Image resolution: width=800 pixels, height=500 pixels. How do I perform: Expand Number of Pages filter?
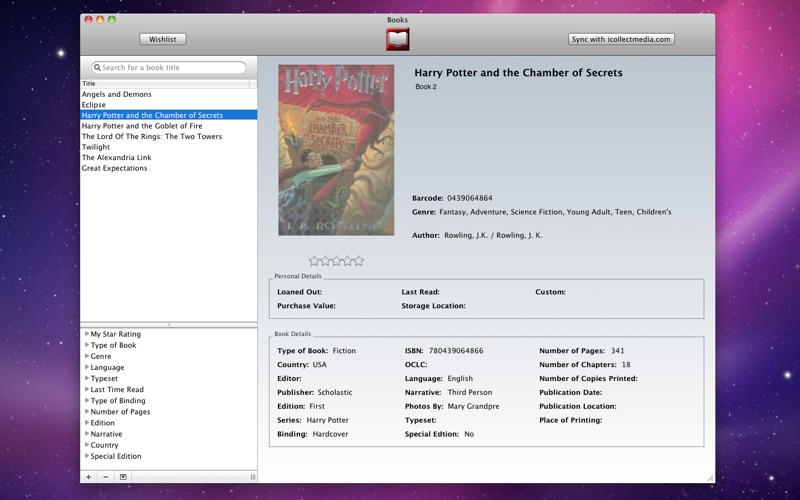pyautogui.click(x=87, y=411)
